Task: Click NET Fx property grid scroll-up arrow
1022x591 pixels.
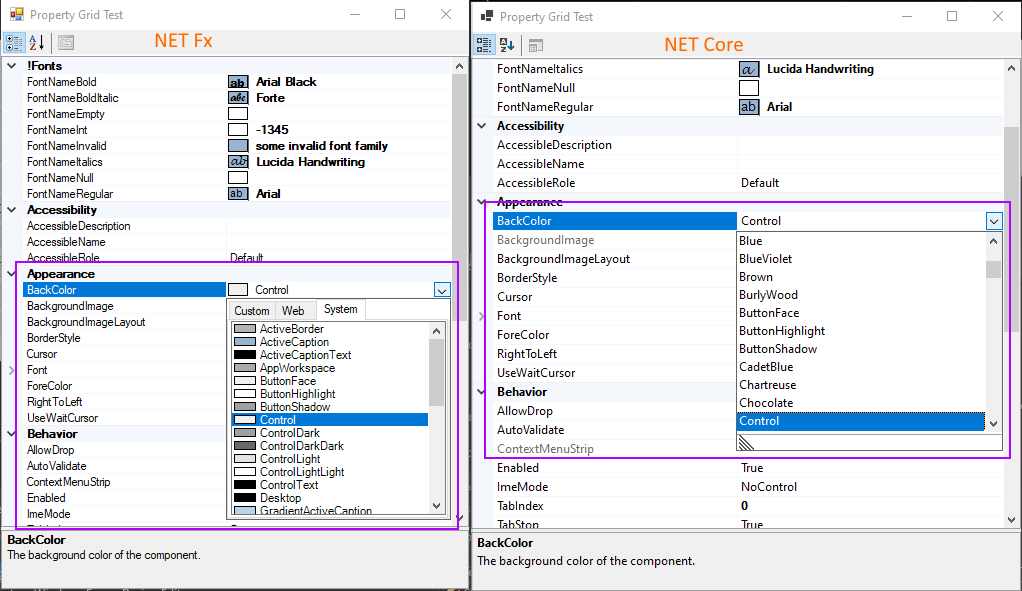Action: (x=460, y=66)
